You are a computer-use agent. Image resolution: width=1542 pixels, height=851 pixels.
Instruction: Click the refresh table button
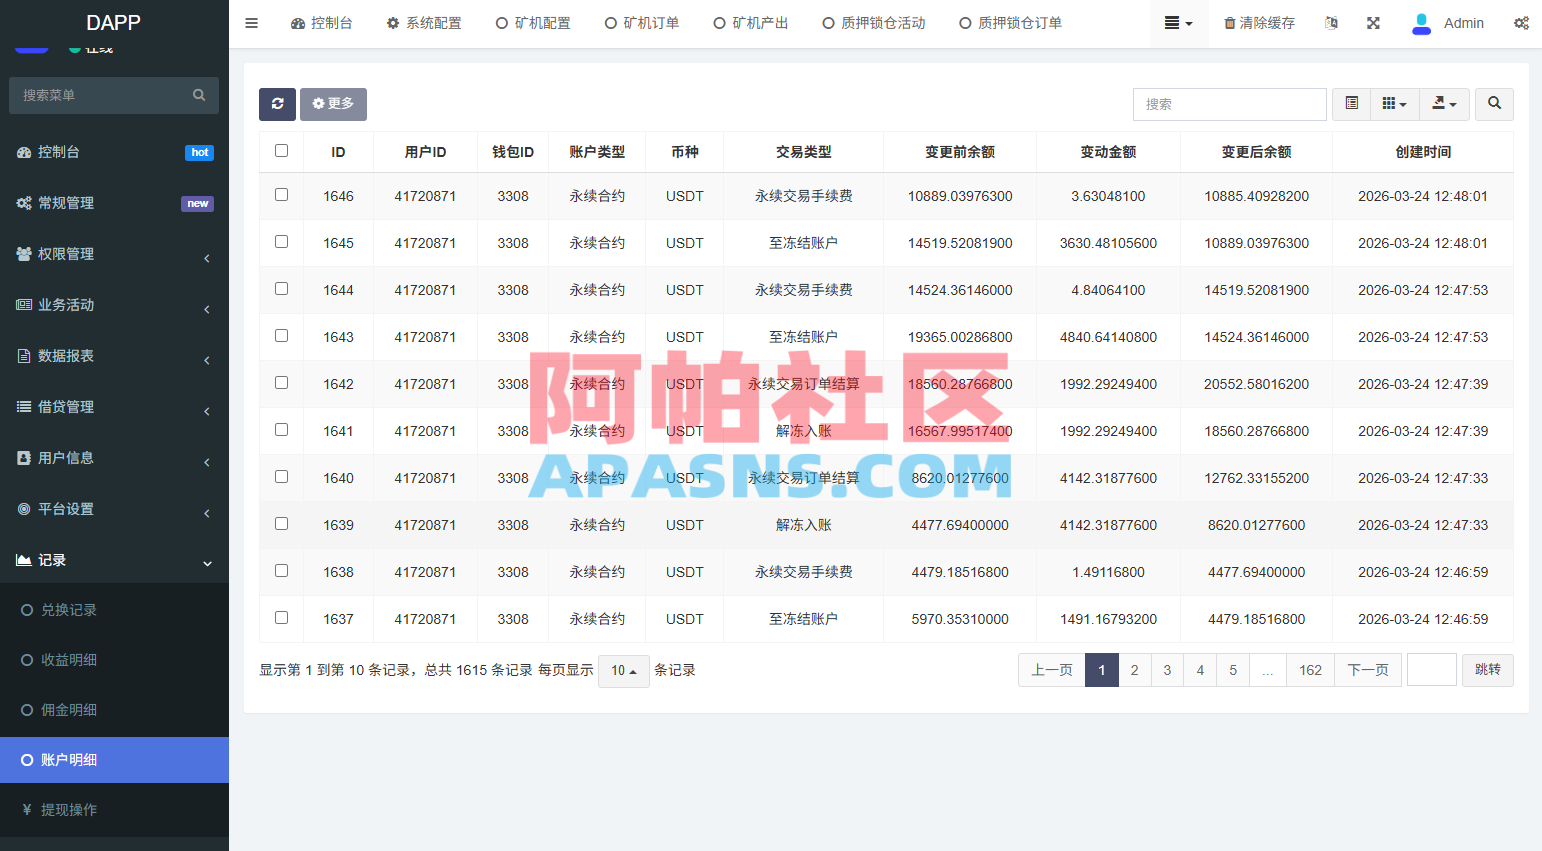[x=277, y=104]
